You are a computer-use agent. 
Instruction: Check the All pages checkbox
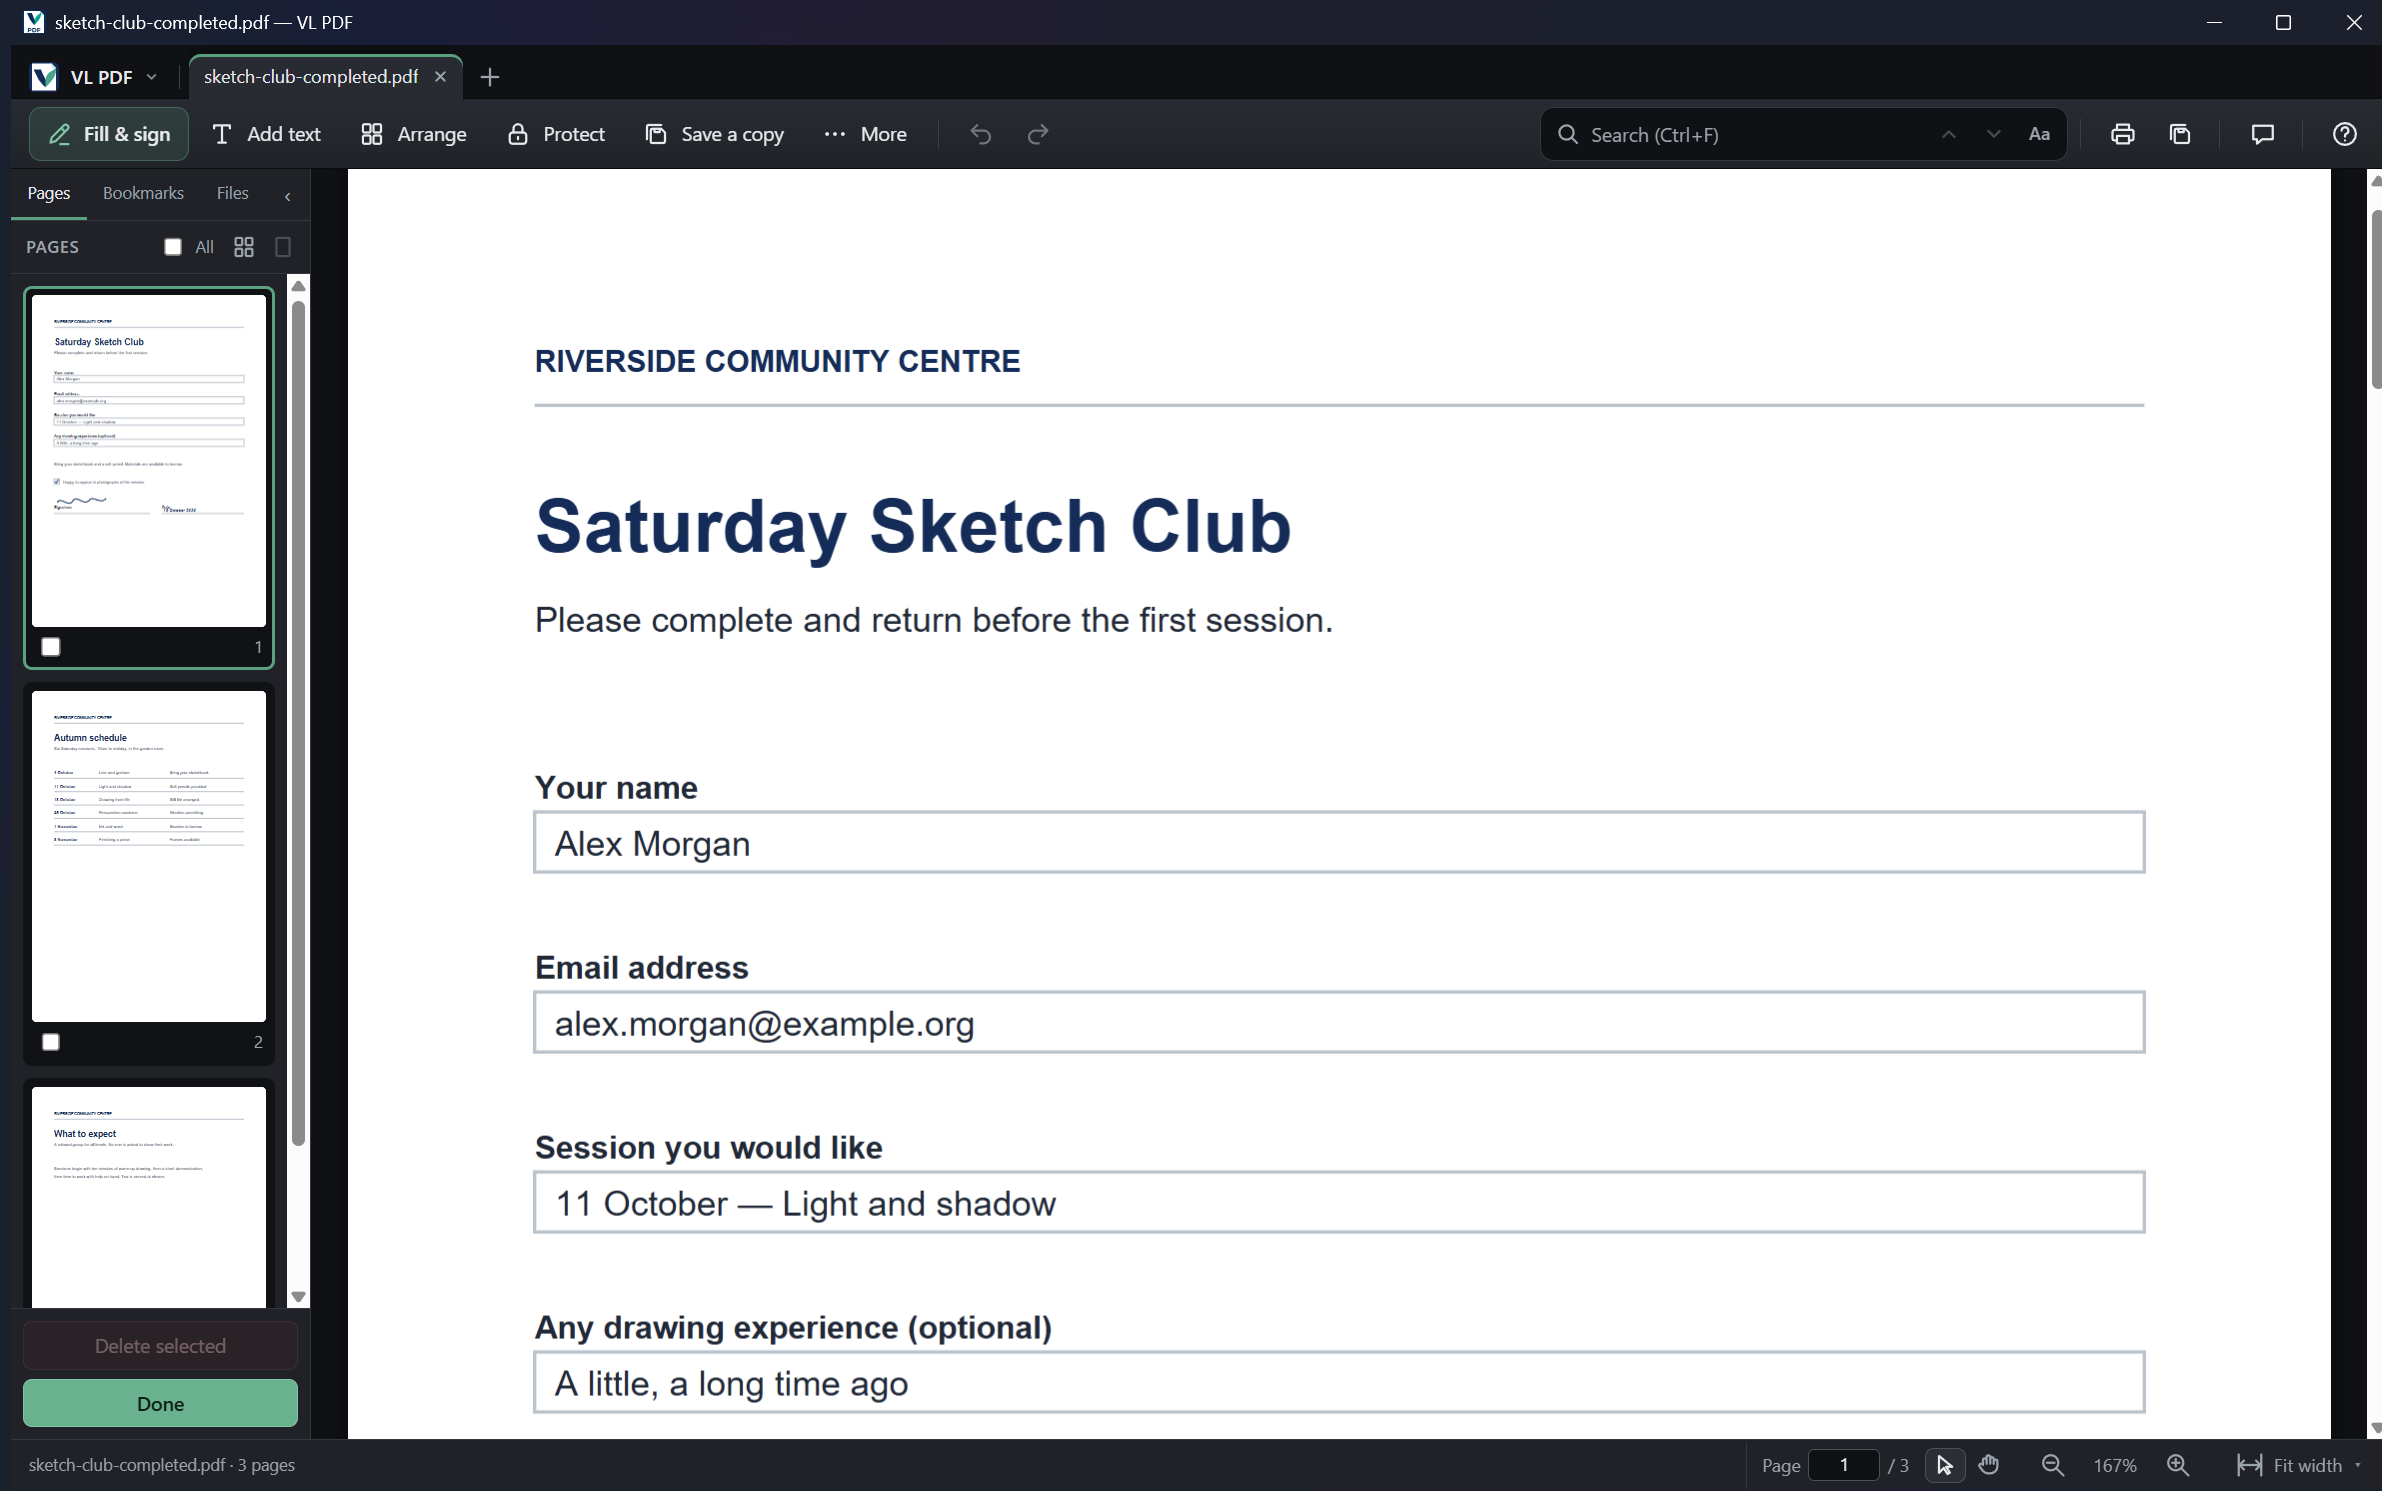tap(173, 247)
